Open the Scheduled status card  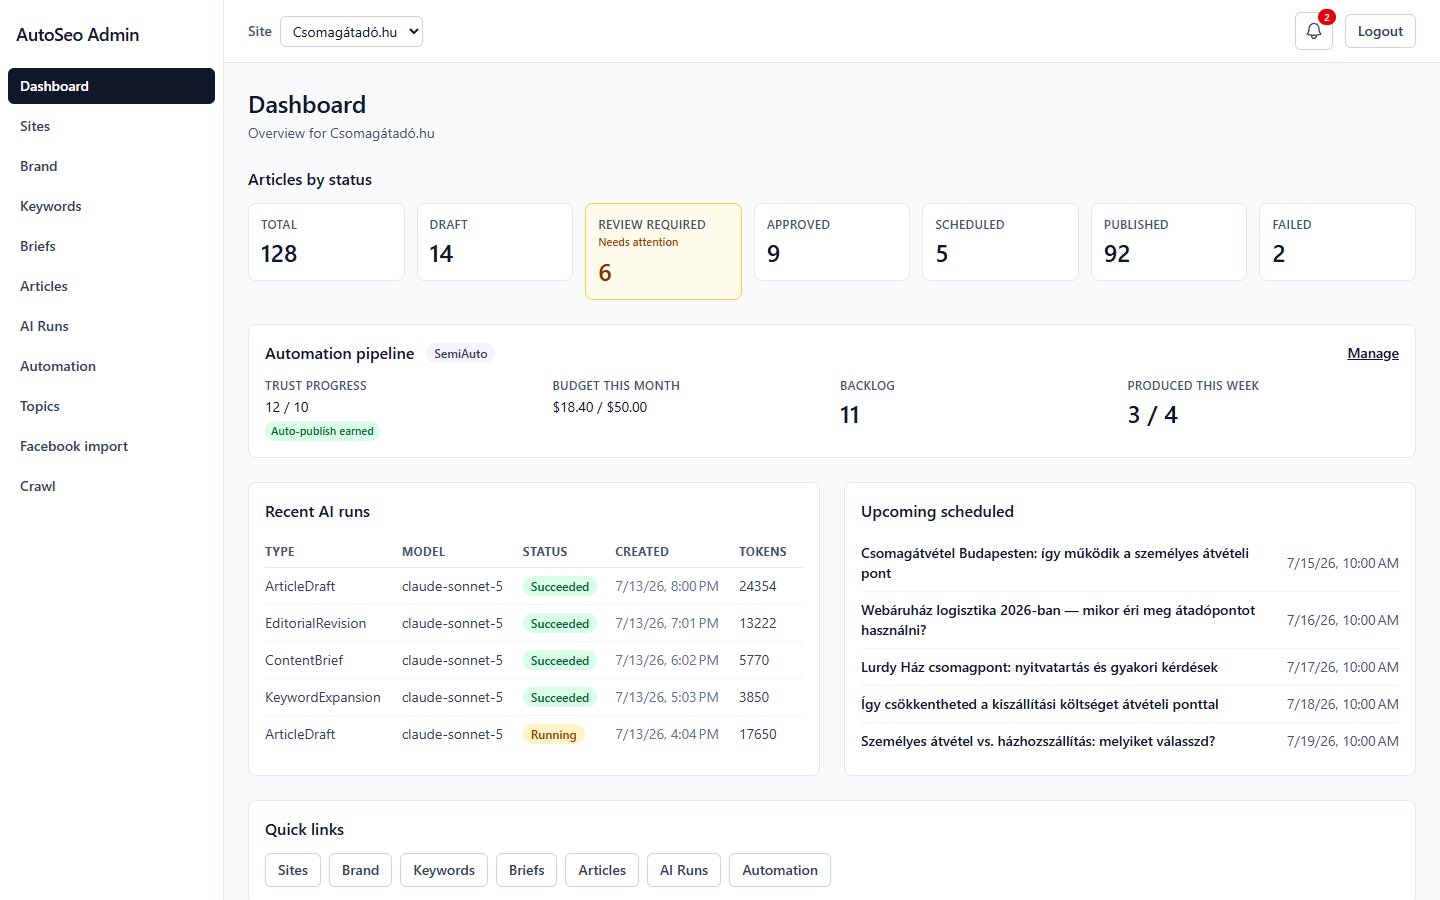tap(1000, 242)
